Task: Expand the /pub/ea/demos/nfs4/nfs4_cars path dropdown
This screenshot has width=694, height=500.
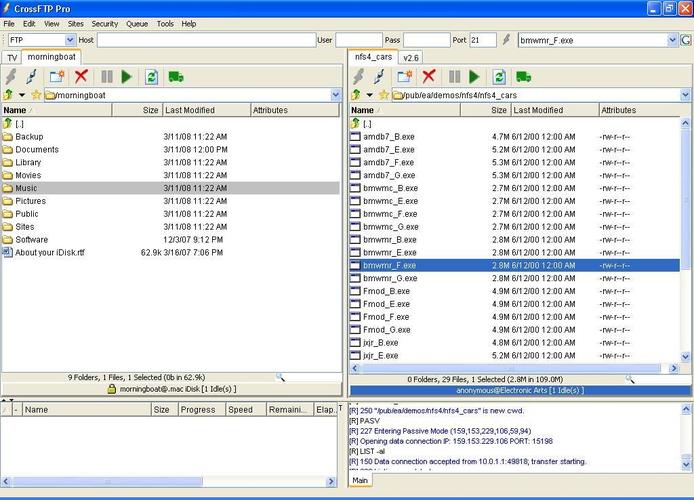Action: click(x=683, y=95)
